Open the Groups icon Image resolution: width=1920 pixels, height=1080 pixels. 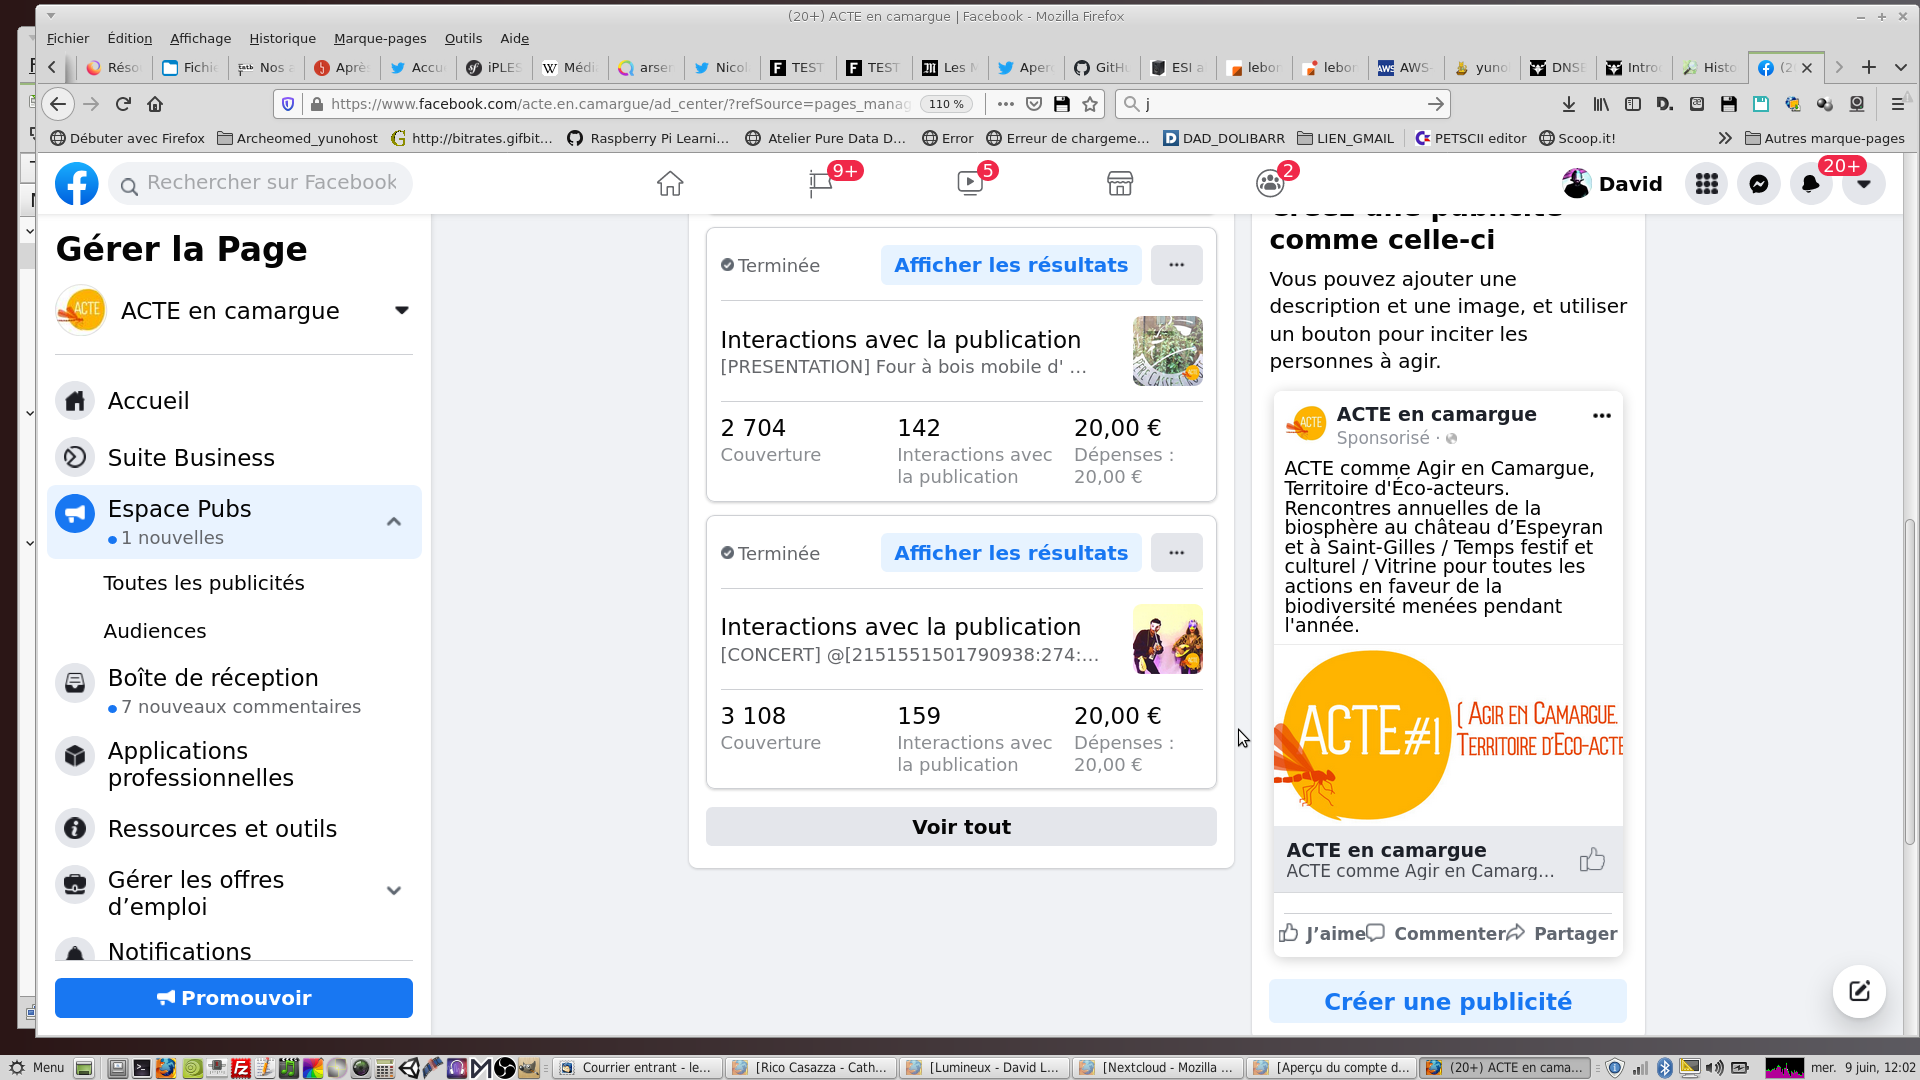coord(1269,184)
